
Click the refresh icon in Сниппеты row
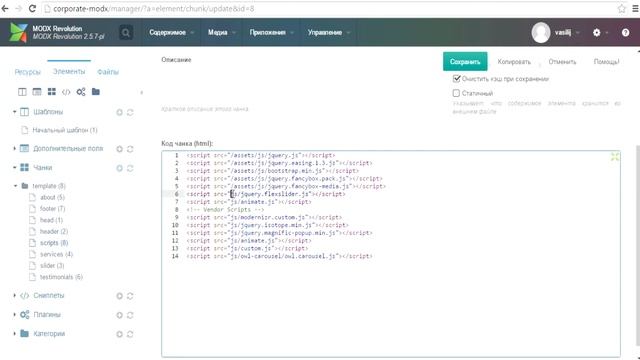[130, 296]
